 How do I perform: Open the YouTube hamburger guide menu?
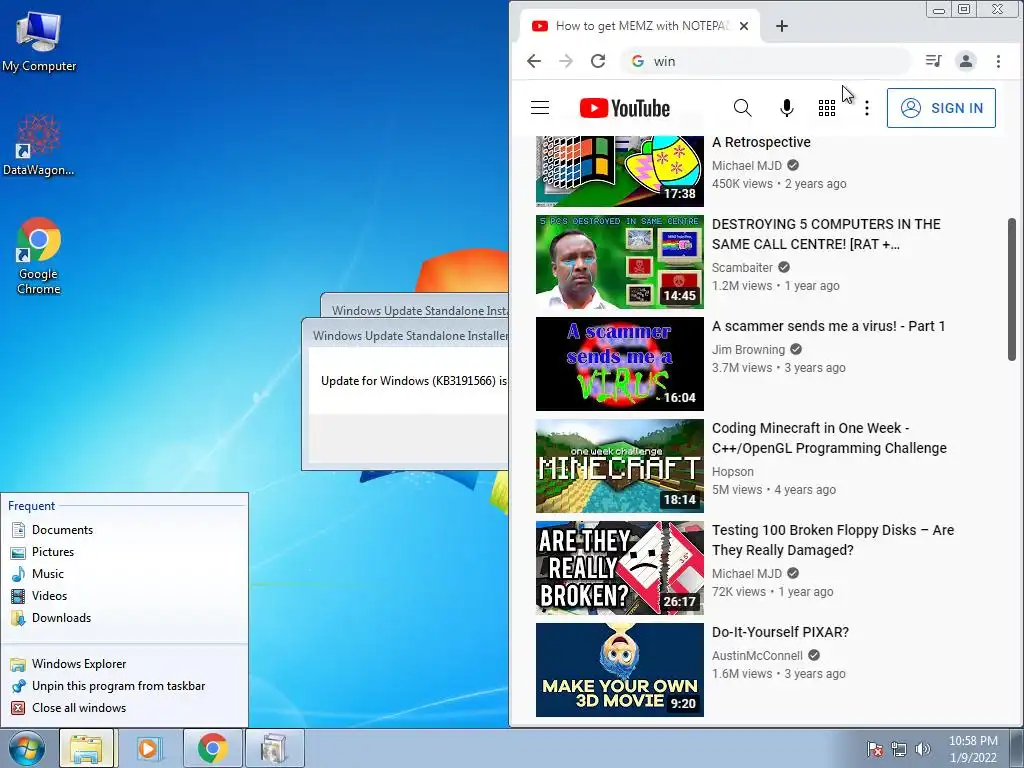tap(539, 108)
